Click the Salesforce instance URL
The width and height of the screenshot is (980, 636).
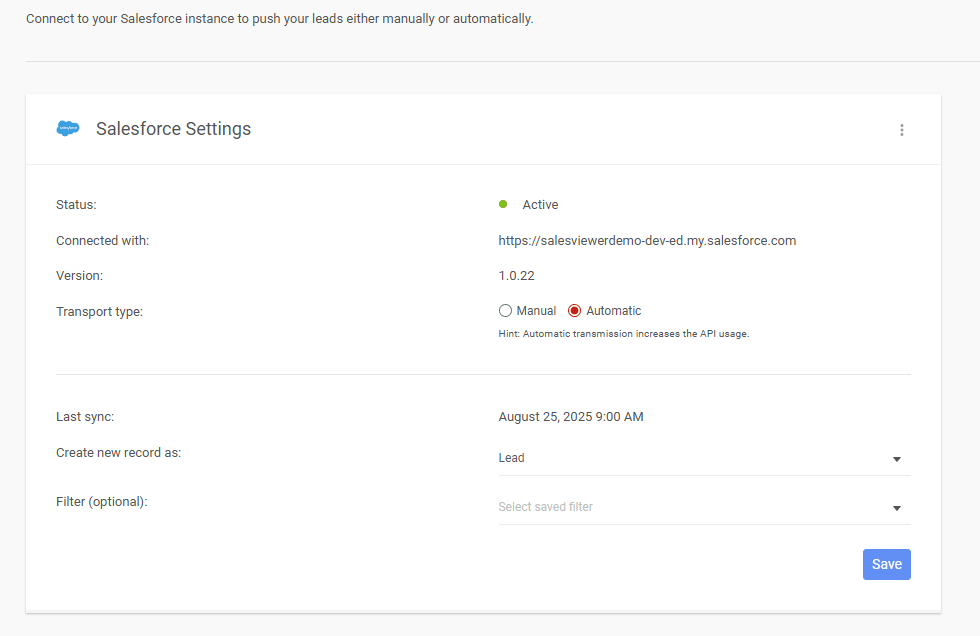pos(647,241)
